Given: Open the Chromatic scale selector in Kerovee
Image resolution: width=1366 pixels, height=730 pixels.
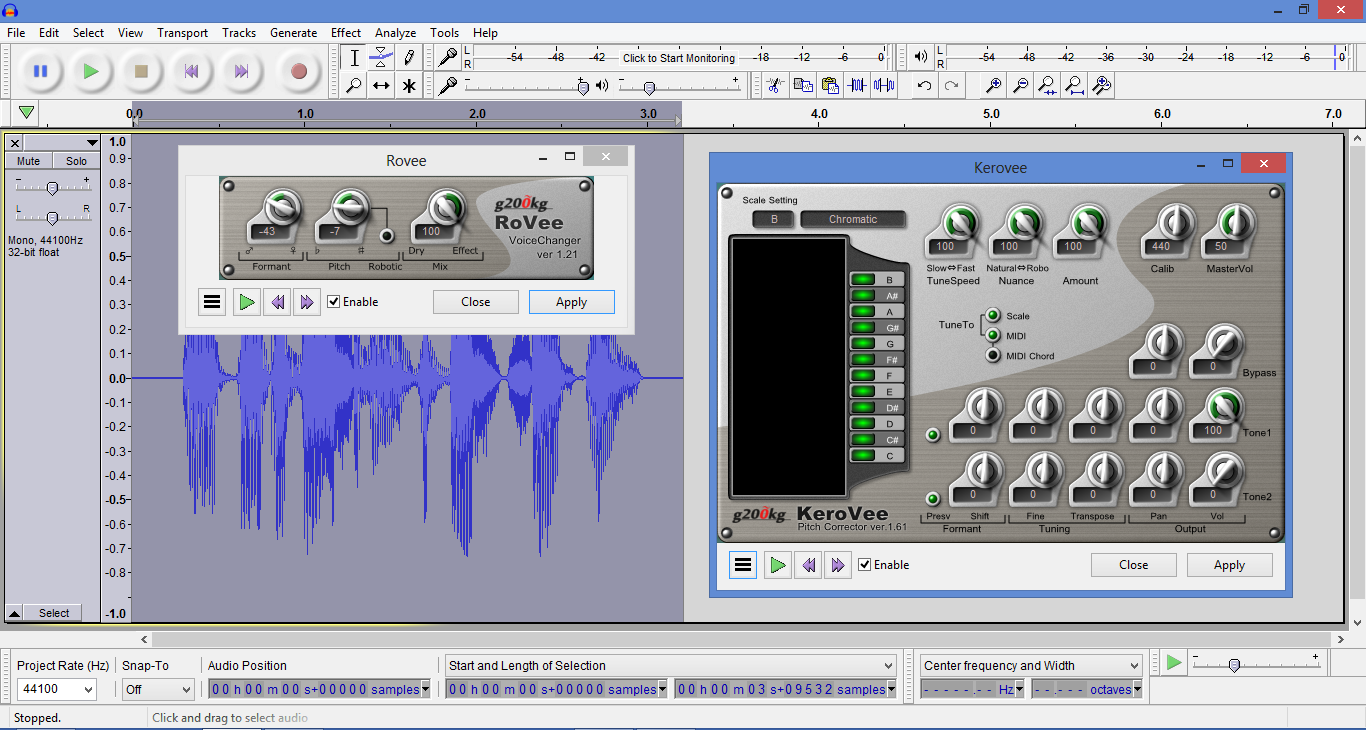Looking at the screenshot, I should click(853, 219).
